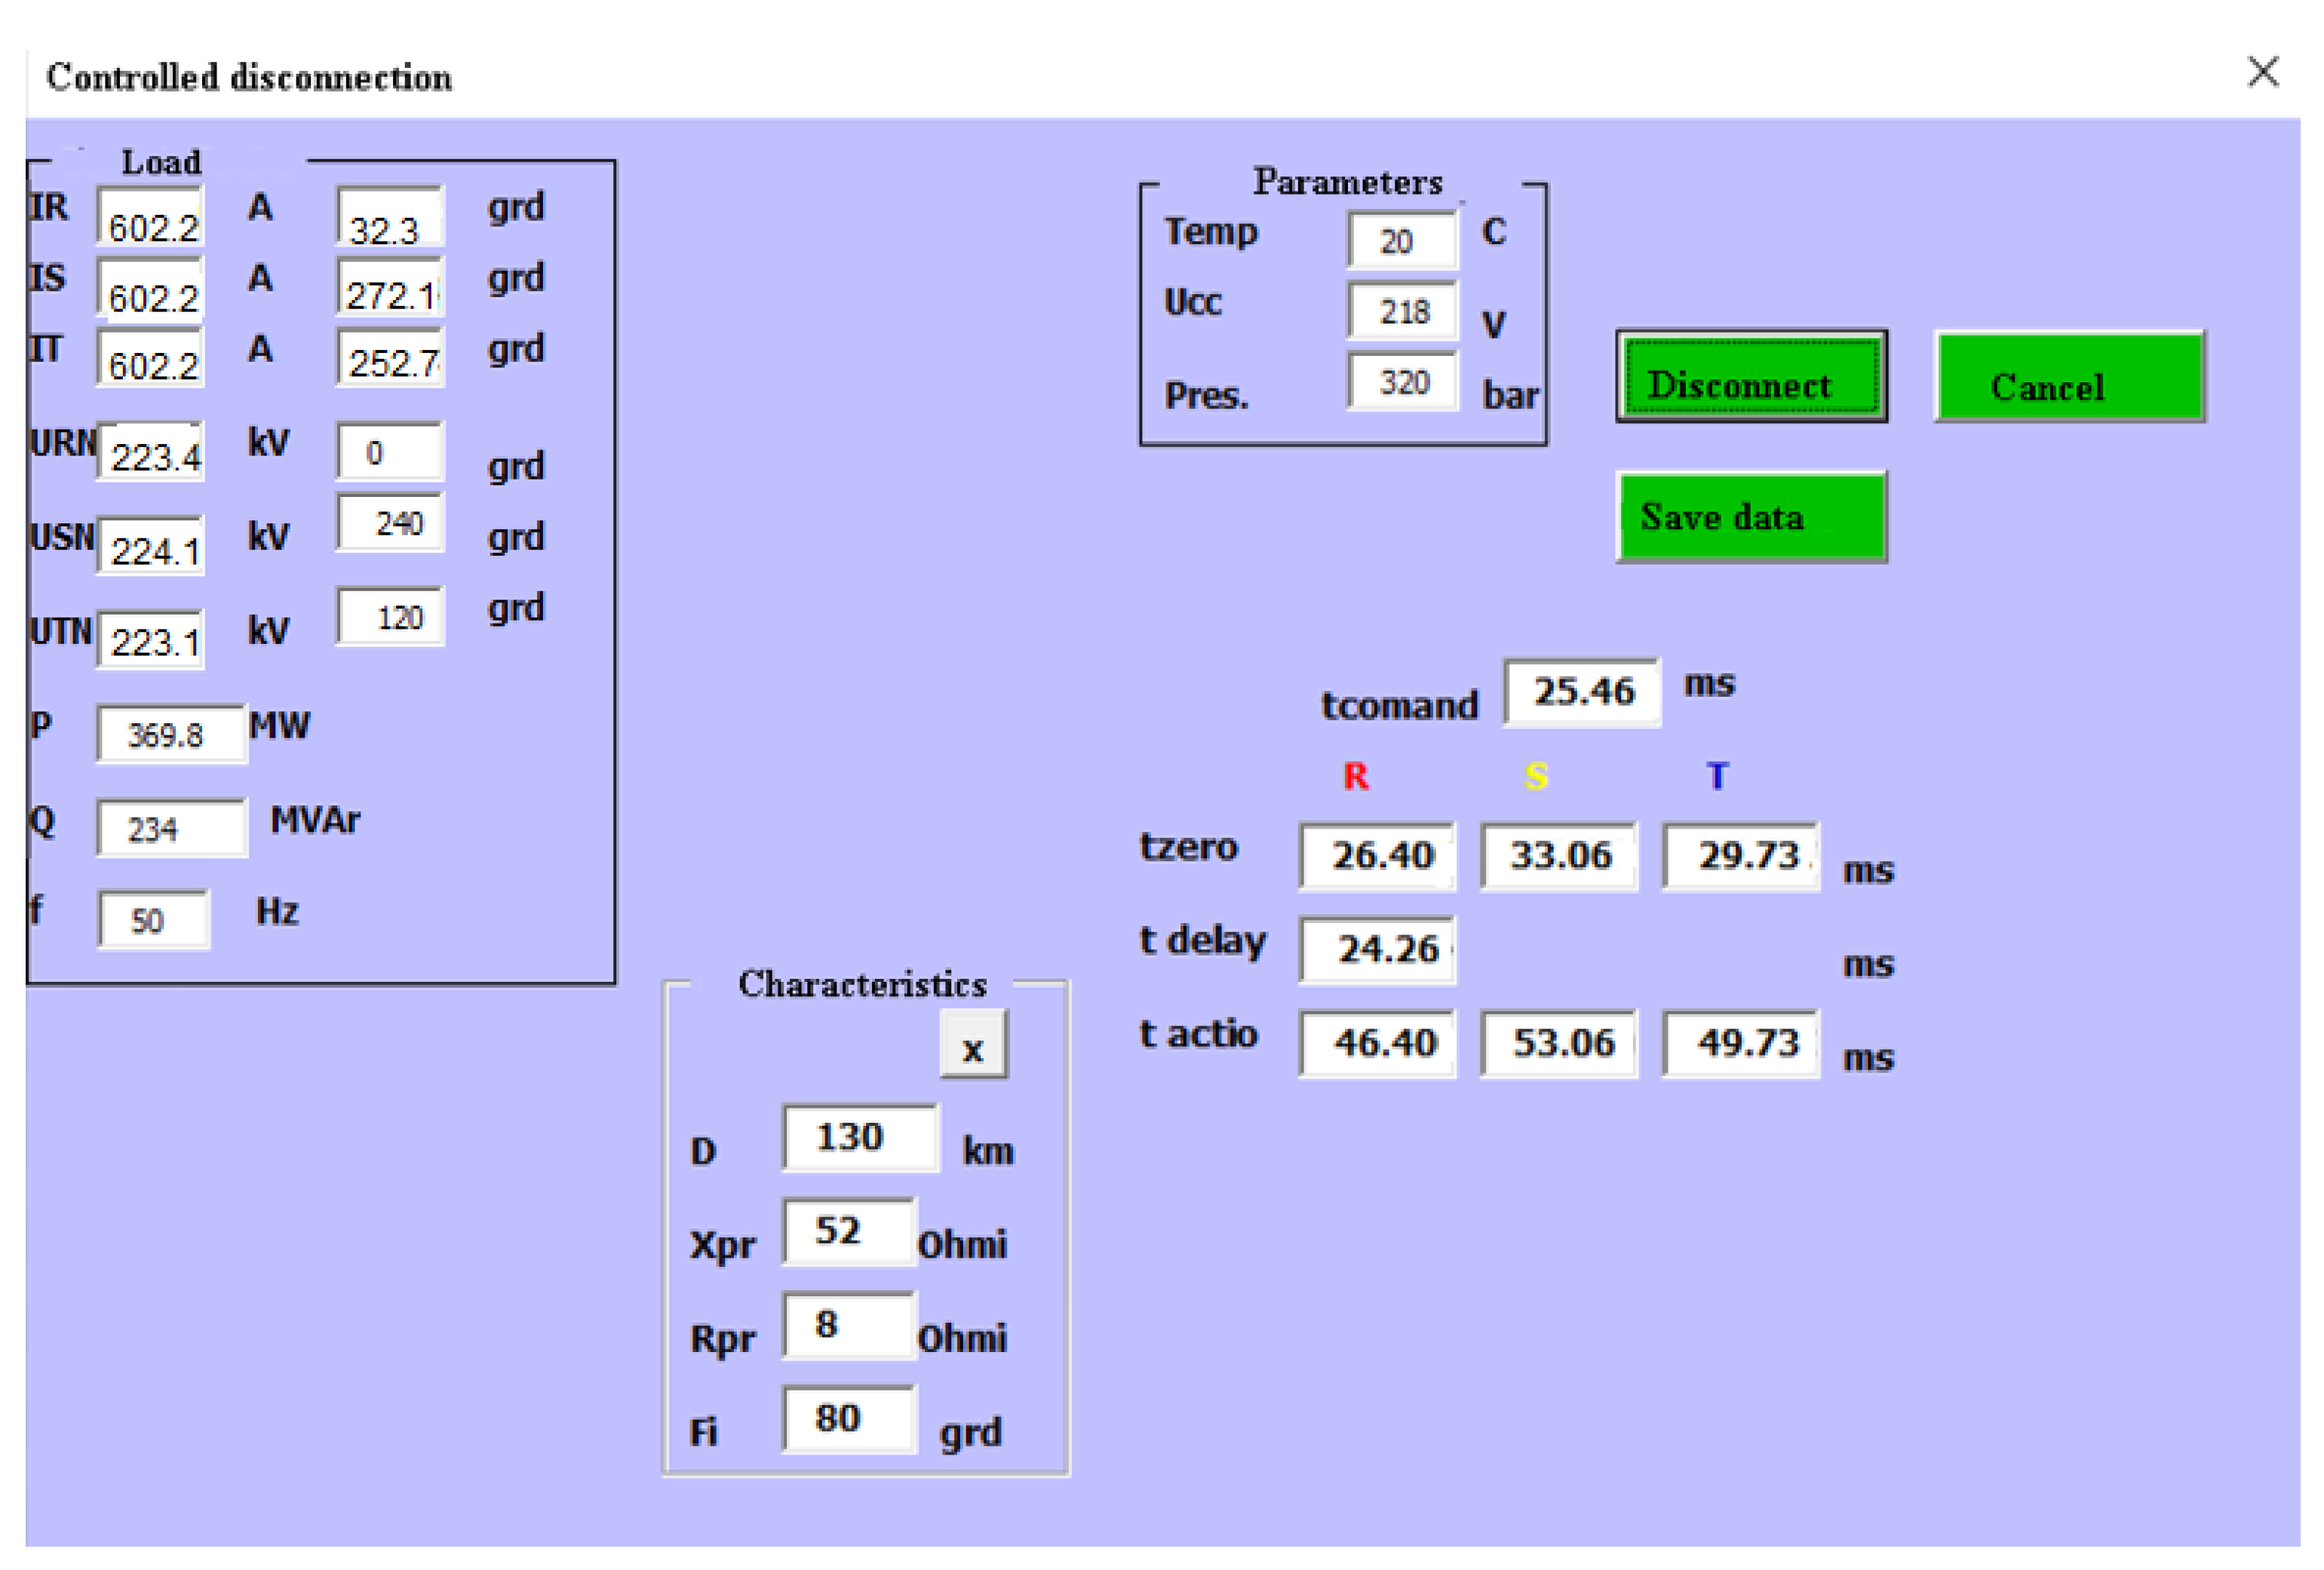Click the tzero S phase field showing 33.06
This screenshot has height=1570, width=2324.
pyautogui.click(x=1559, y=856)
